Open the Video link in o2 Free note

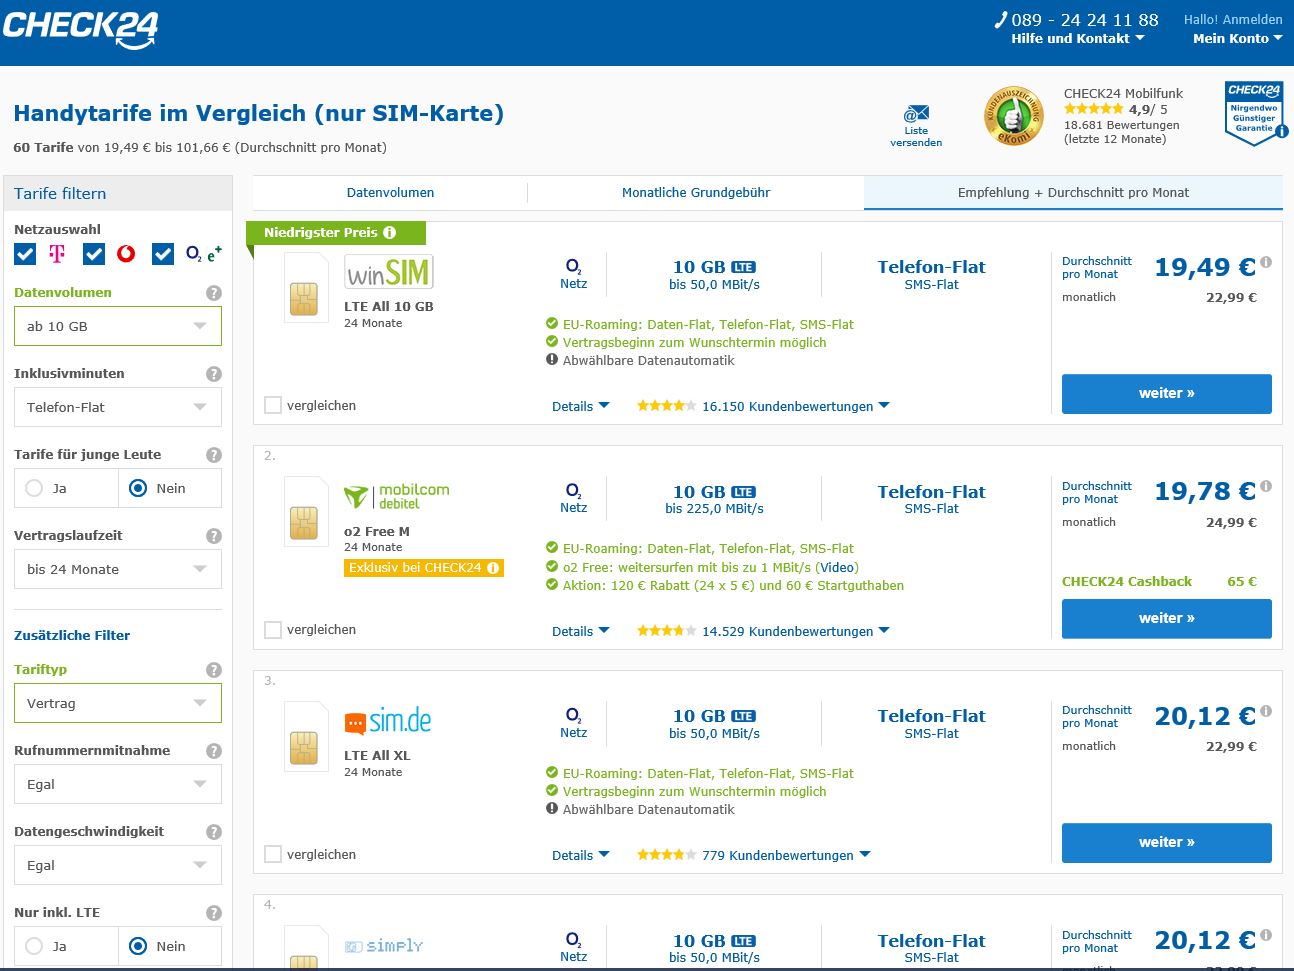point(837,567)
